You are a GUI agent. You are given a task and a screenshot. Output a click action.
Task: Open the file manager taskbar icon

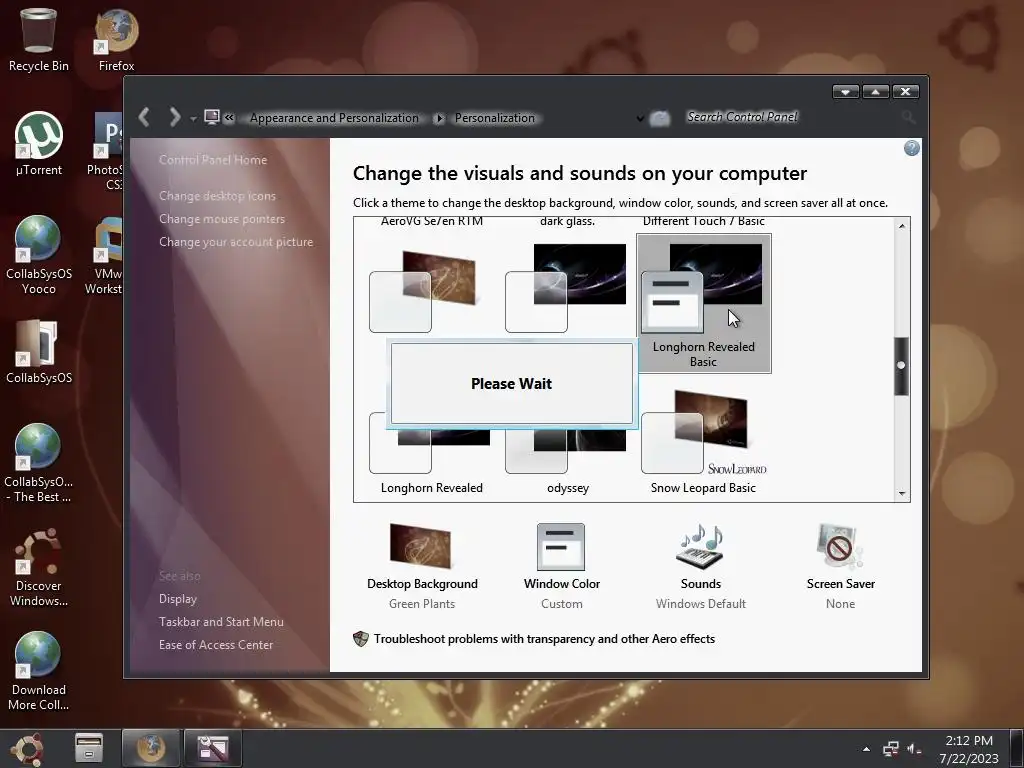pos(88,748)
